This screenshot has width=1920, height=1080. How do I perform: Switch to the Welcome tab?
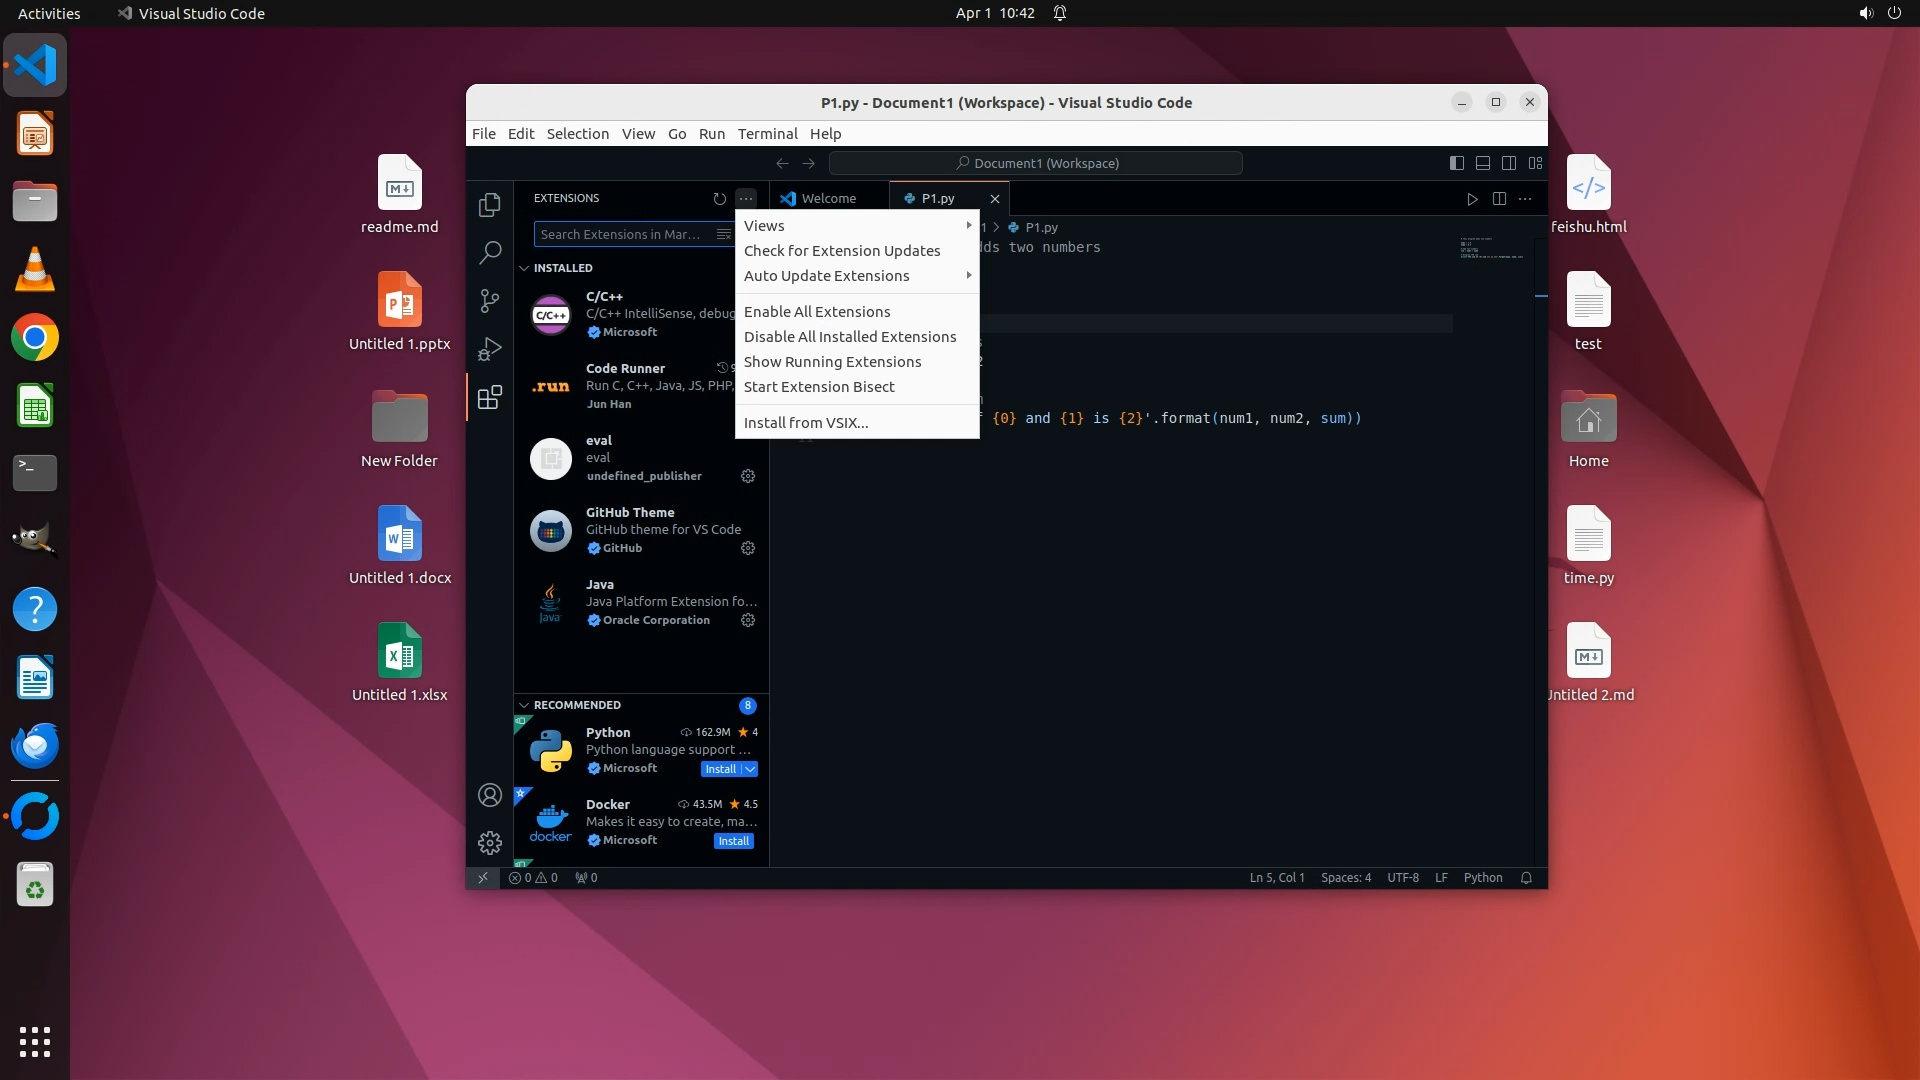[828, 199]
